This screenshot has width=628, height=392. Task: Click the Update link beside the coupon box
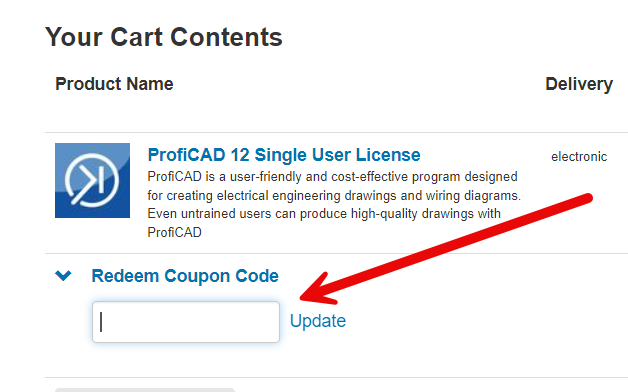tap(318, 321)
